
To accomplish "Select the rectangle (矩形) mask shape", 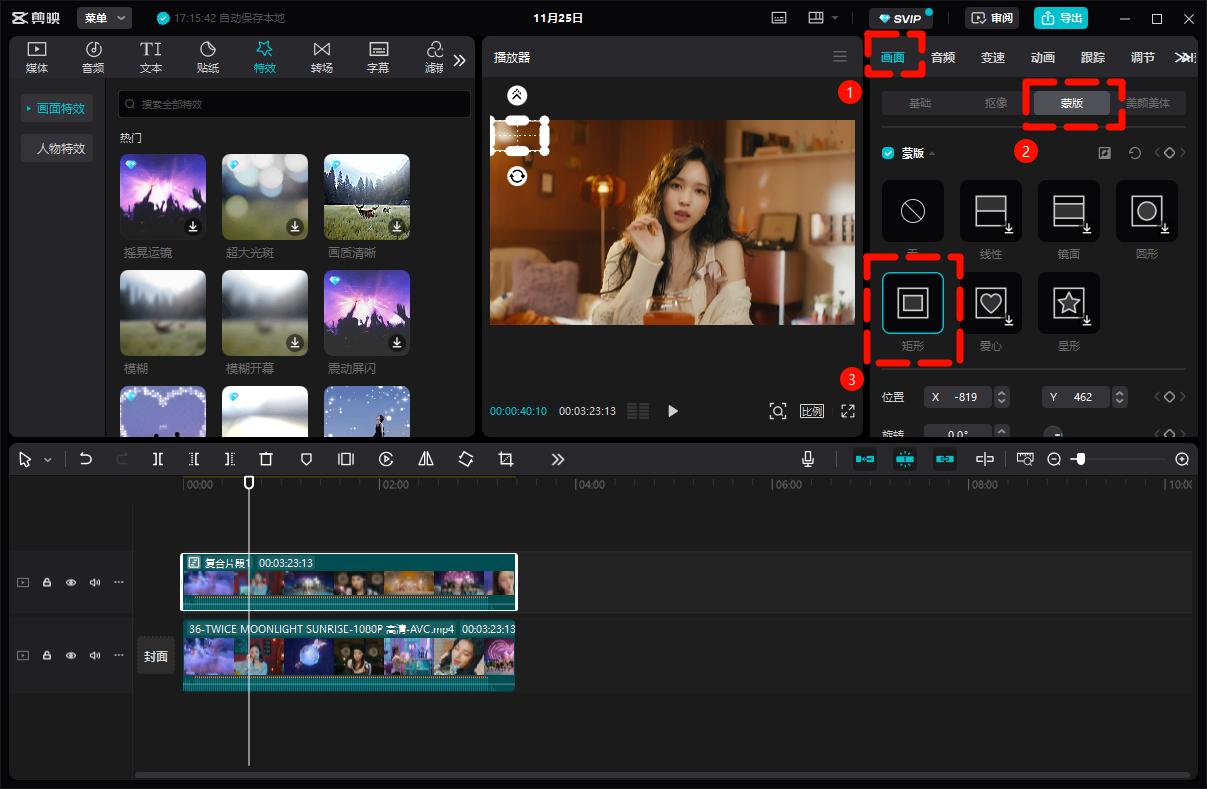I will coord(912,303).
